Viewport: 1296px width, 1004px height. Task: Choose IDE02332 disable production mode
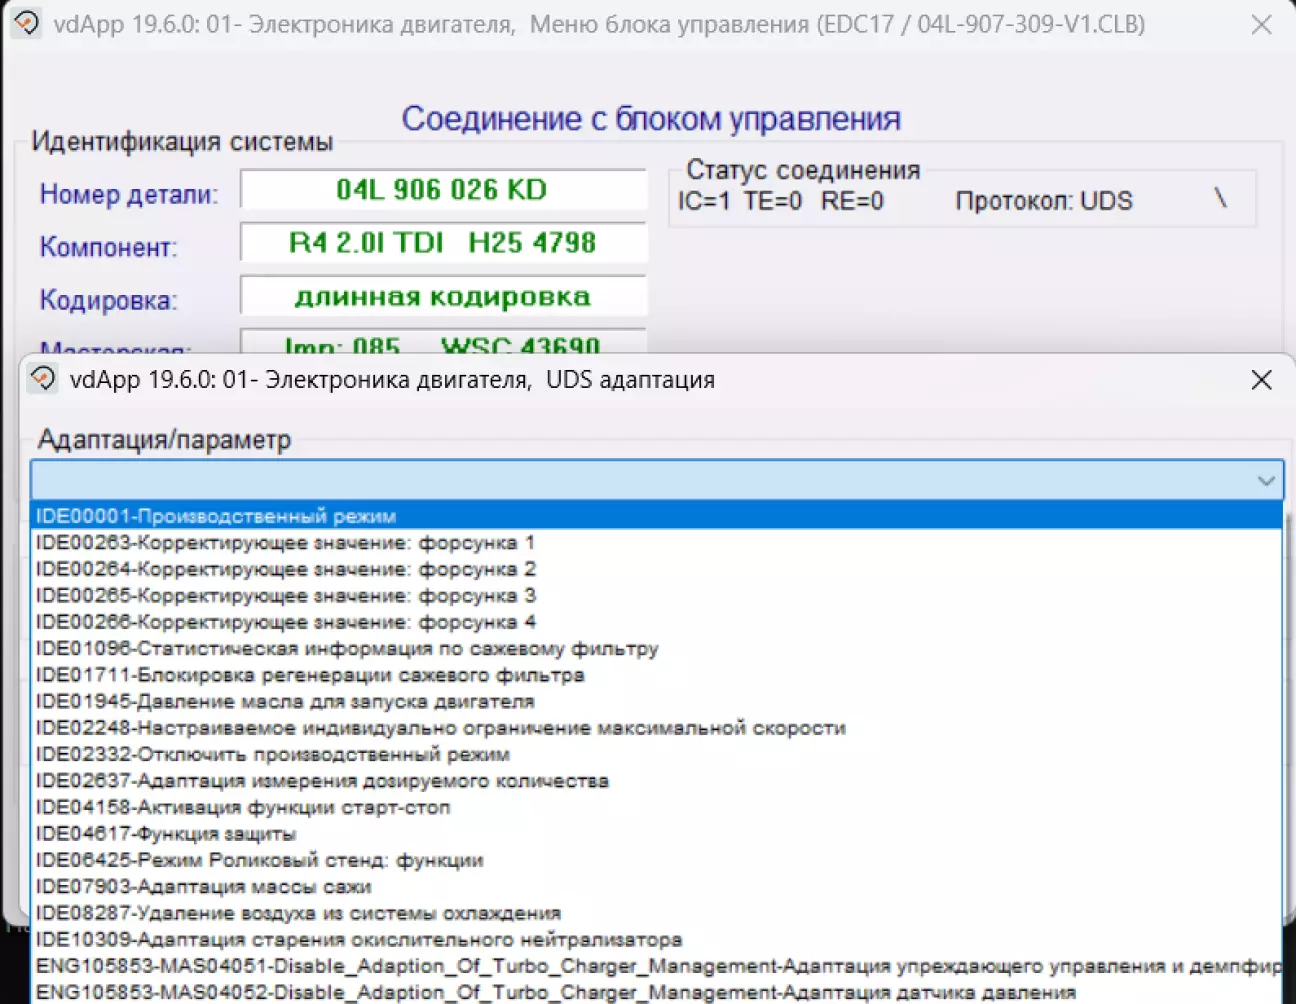point(272,754)
